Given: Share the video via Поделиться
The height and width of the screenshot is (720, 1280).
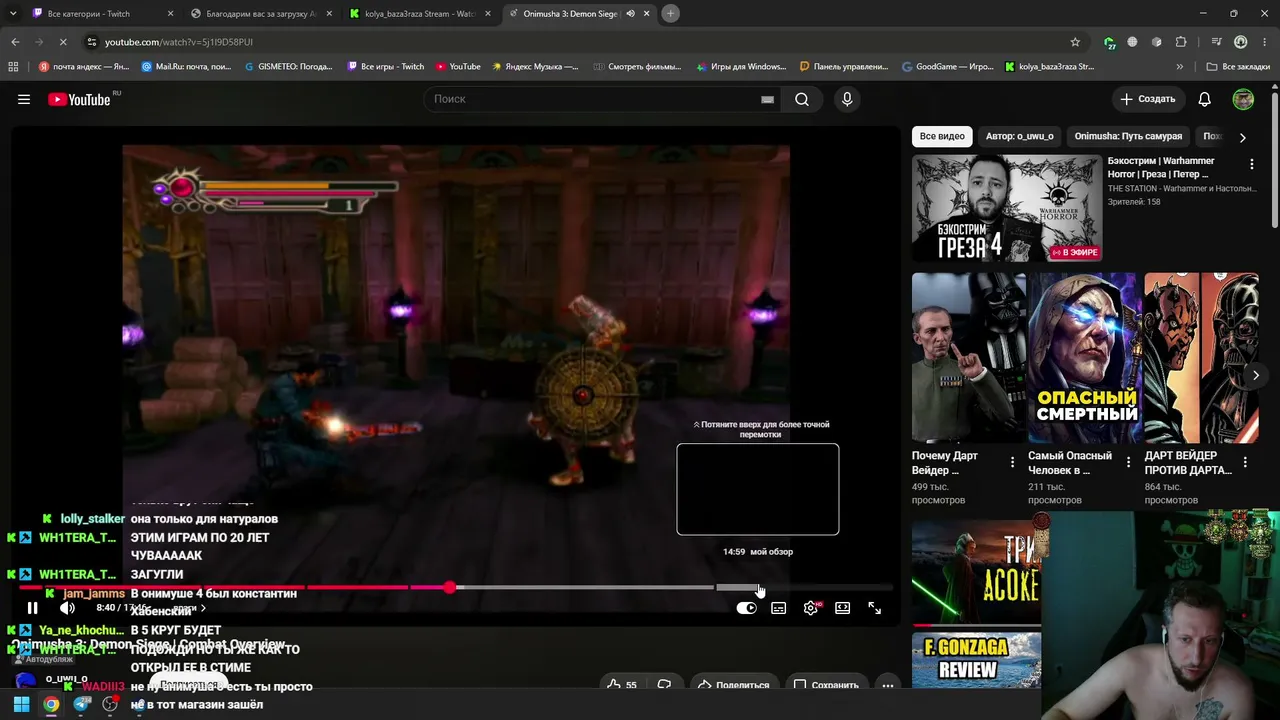Looking at the screenshot, I should point(734,685).
